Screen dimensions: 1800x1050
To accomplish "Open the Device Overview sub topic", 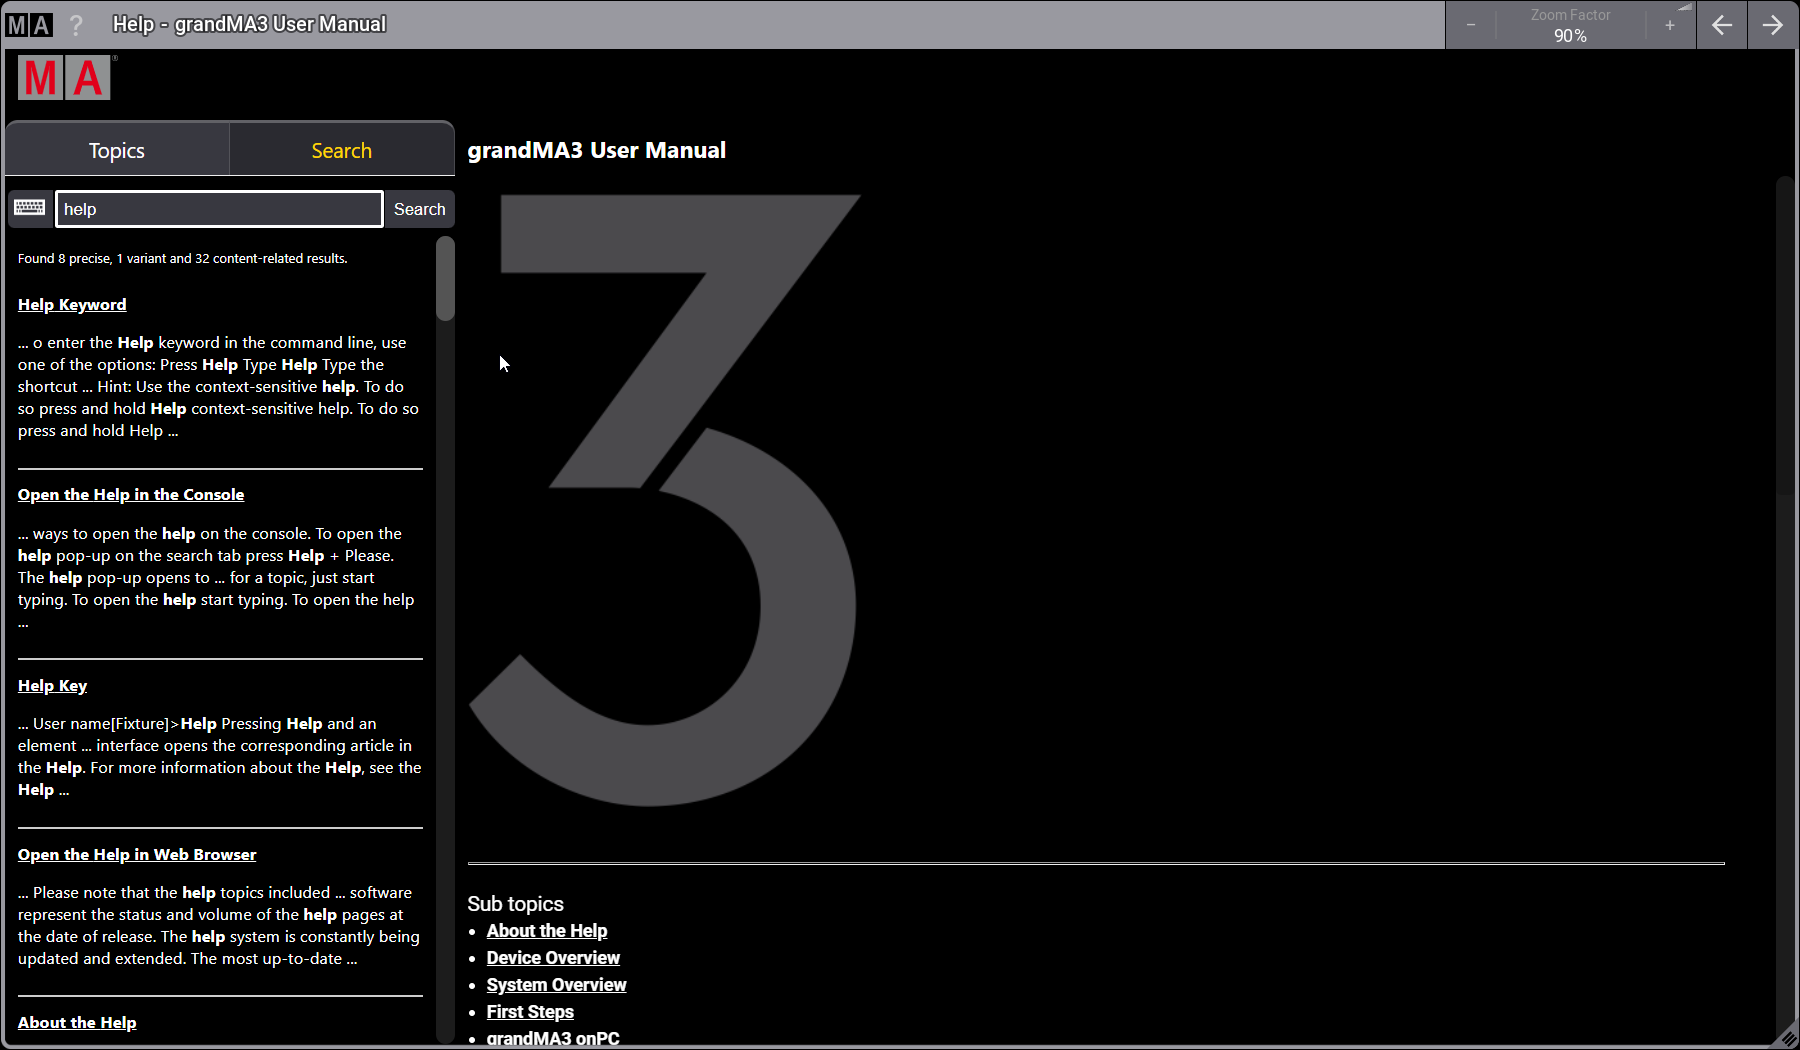I will click(x=553, y=957).
